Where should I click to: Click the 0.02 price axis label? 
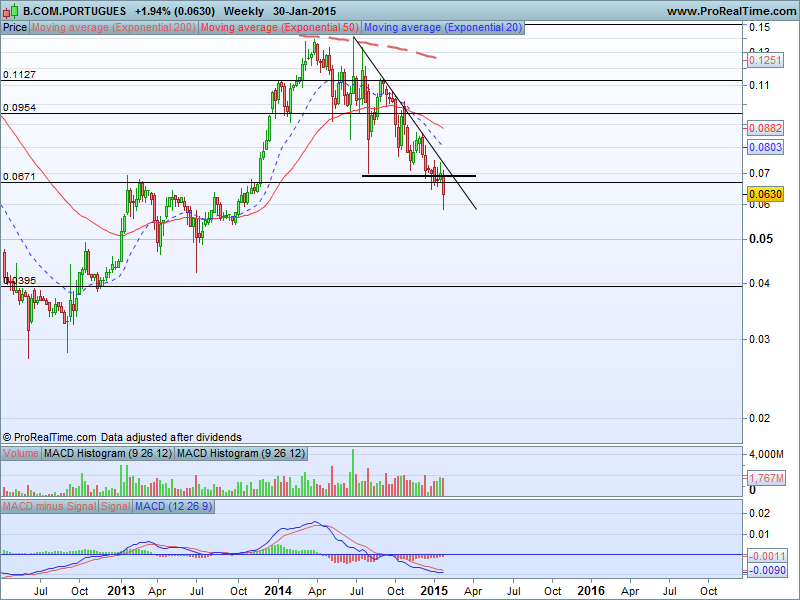tap(759, 418)
